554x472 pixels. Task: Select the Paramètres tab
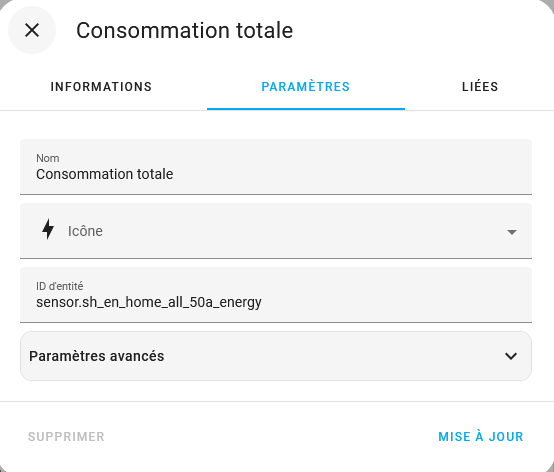tap(306, 87)
